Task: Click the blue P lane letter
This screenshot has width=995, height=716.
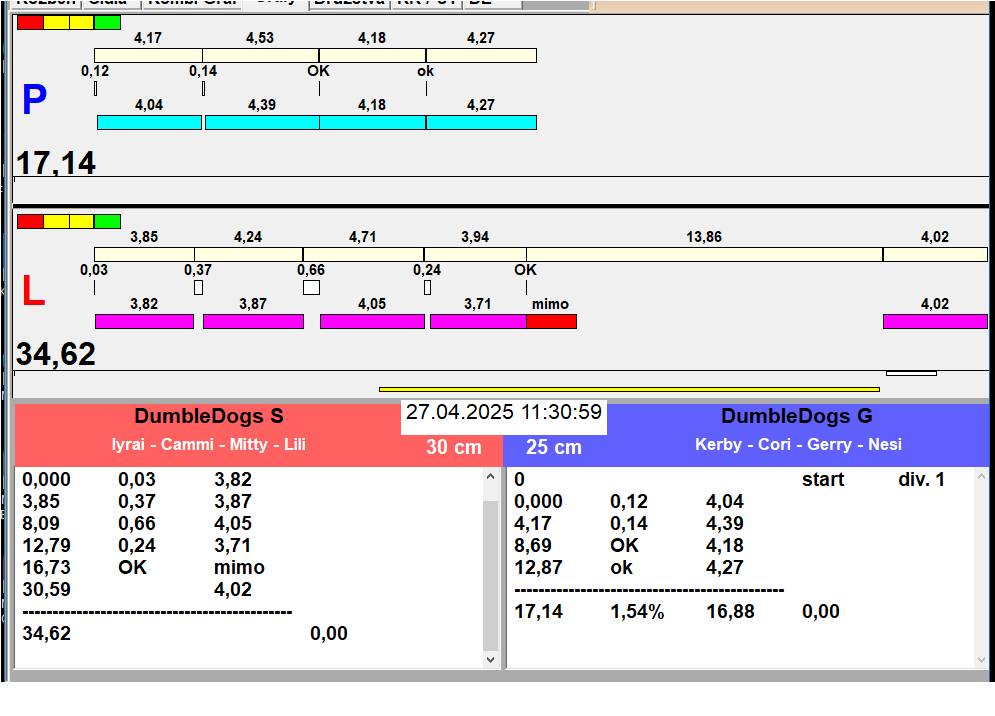Action: coord(34,101)
